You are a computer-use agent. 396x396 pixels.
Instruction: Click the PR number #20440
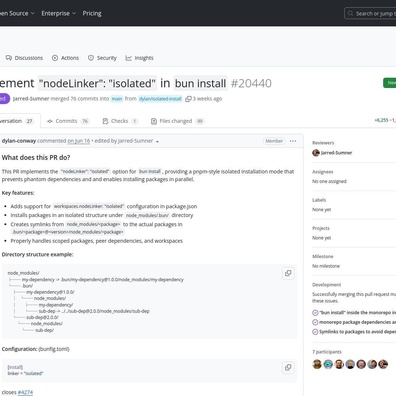pyautogui.click(x=251, y=83)
